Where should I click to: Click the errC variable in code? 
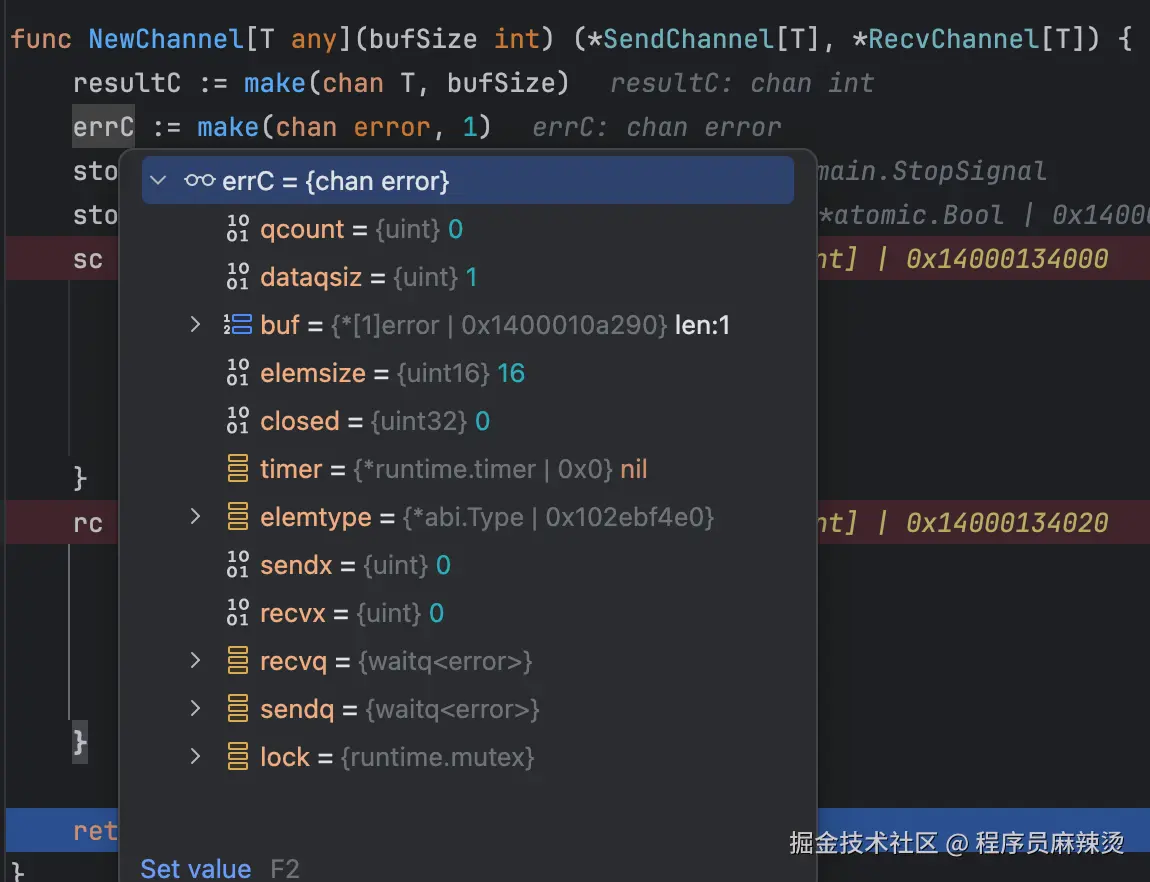(103, 127)
